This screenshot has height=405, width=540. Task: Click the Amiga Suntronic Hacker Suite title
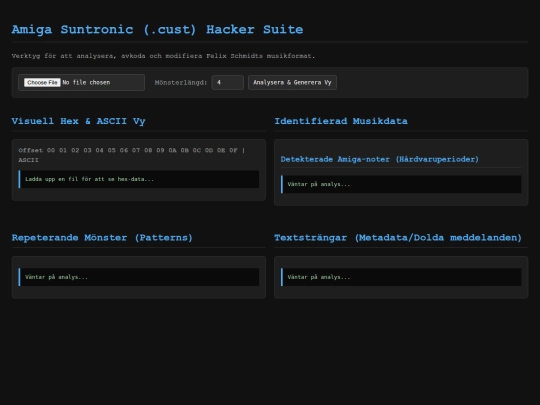point(157,30)
